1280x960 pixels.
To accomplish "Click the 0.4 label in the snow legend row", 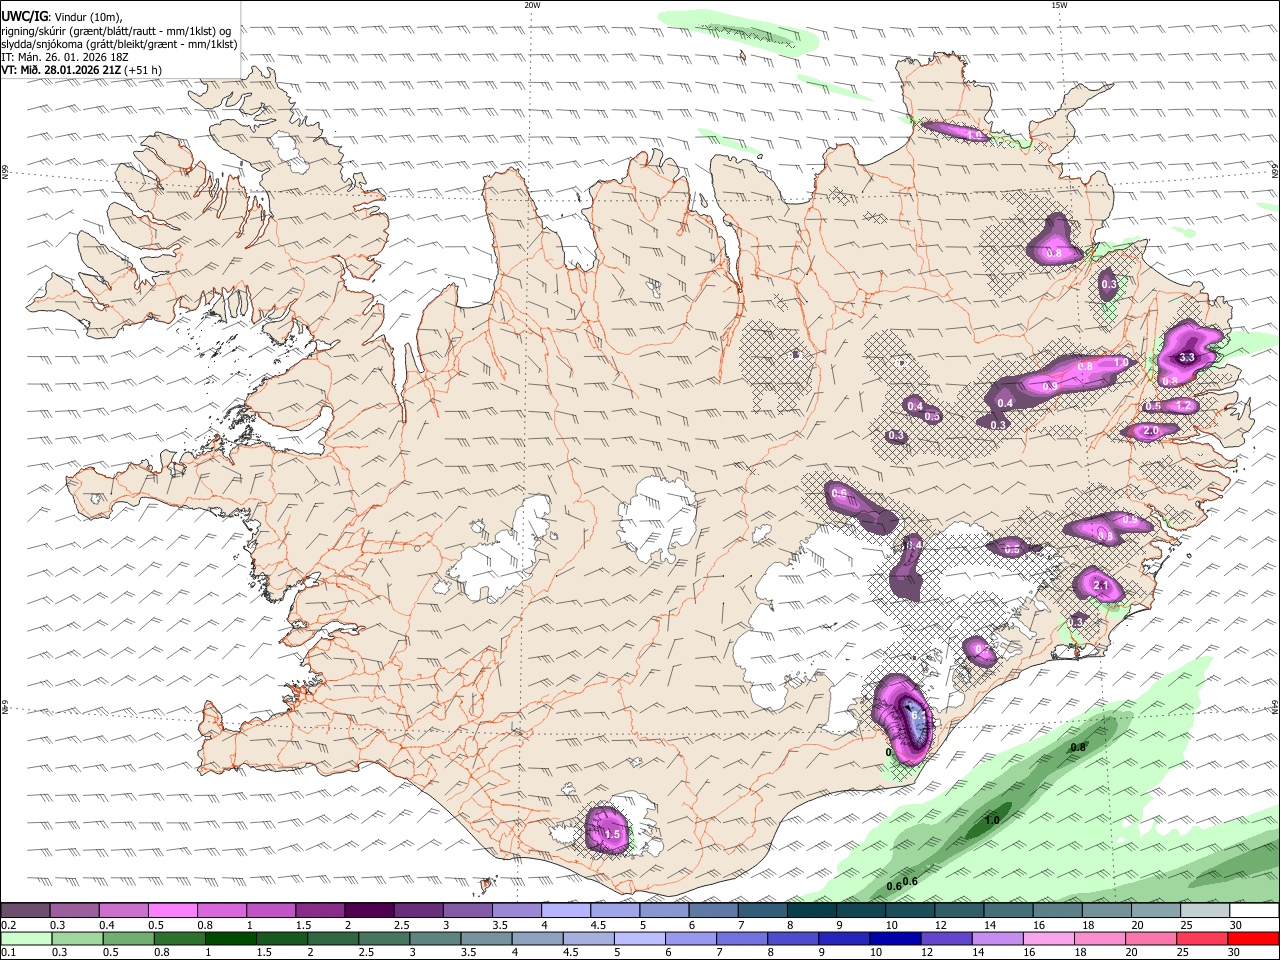I will 107,925.
